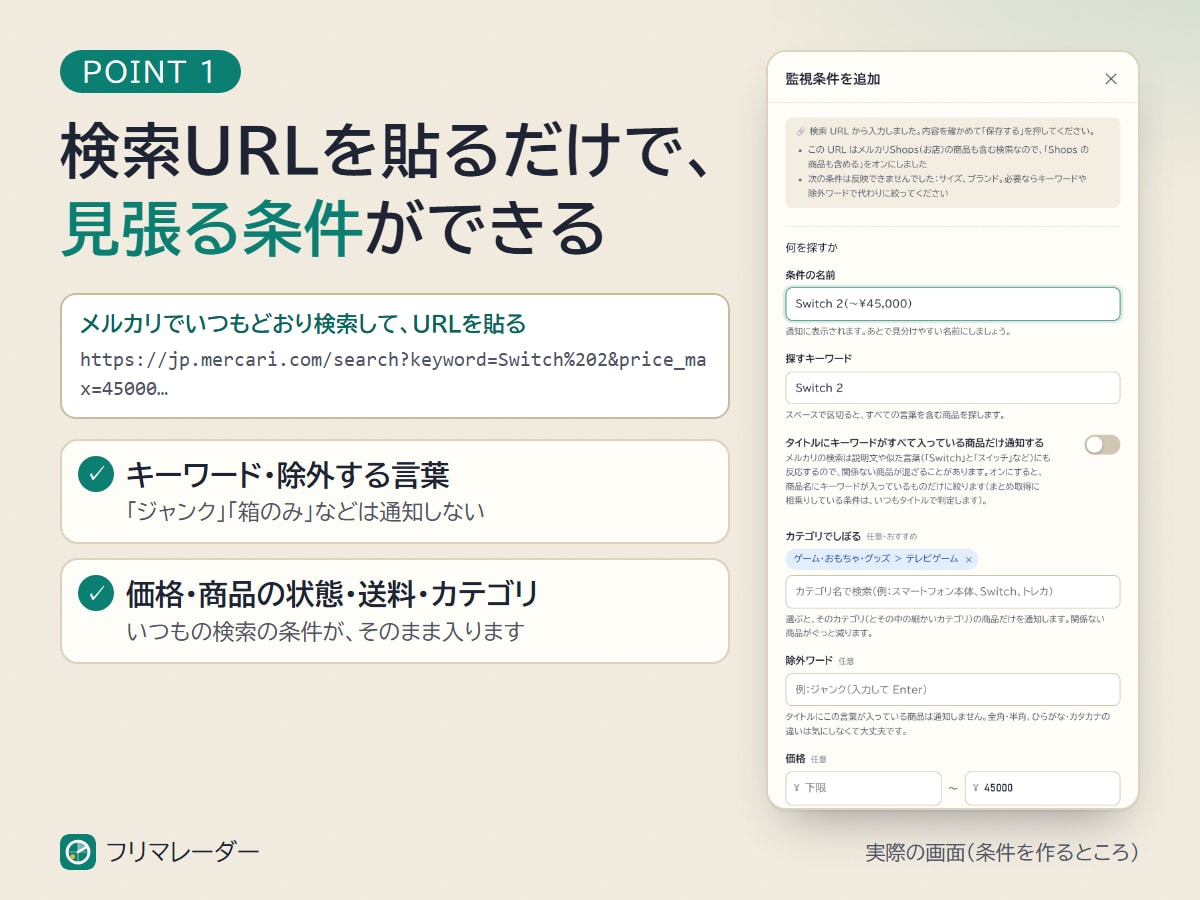Screen dimensions: 1200x900
Task: Click the 何を探すか section heading
Action: (812, 247)
